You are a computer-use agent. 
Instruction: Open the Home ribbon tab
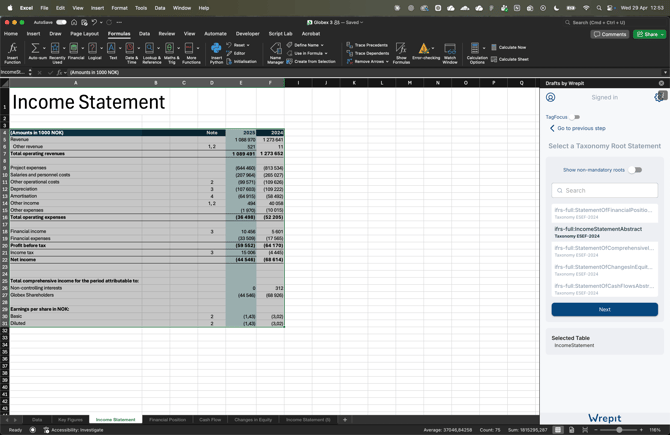[x=11, y=34]
